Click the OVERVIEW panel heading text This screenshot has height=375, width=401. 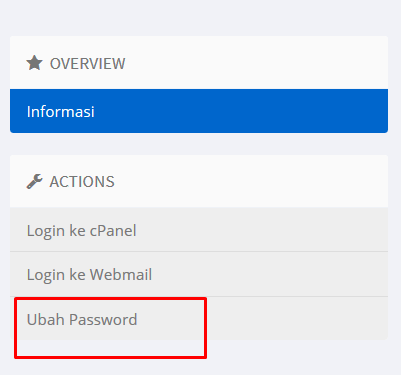[88, 63]
